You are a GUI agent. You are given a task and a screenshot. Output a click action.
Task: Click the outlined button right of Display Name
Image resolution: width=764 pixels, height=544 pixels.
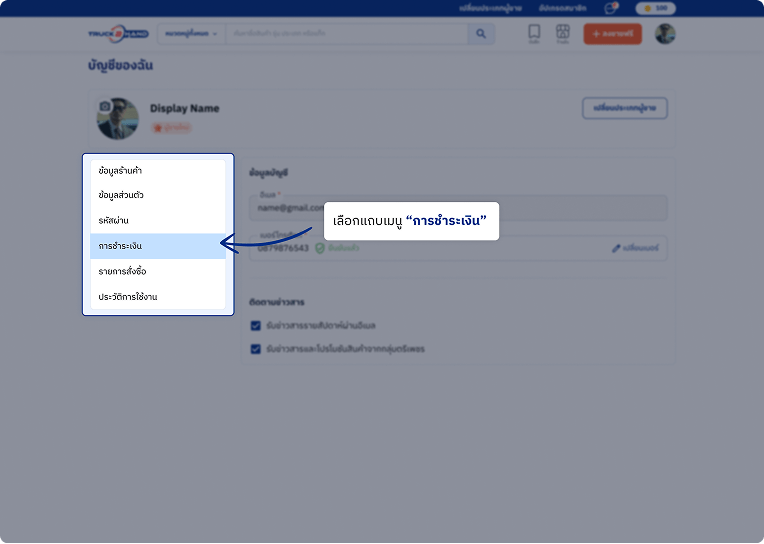pyautogui.click(x=624, y=108)
